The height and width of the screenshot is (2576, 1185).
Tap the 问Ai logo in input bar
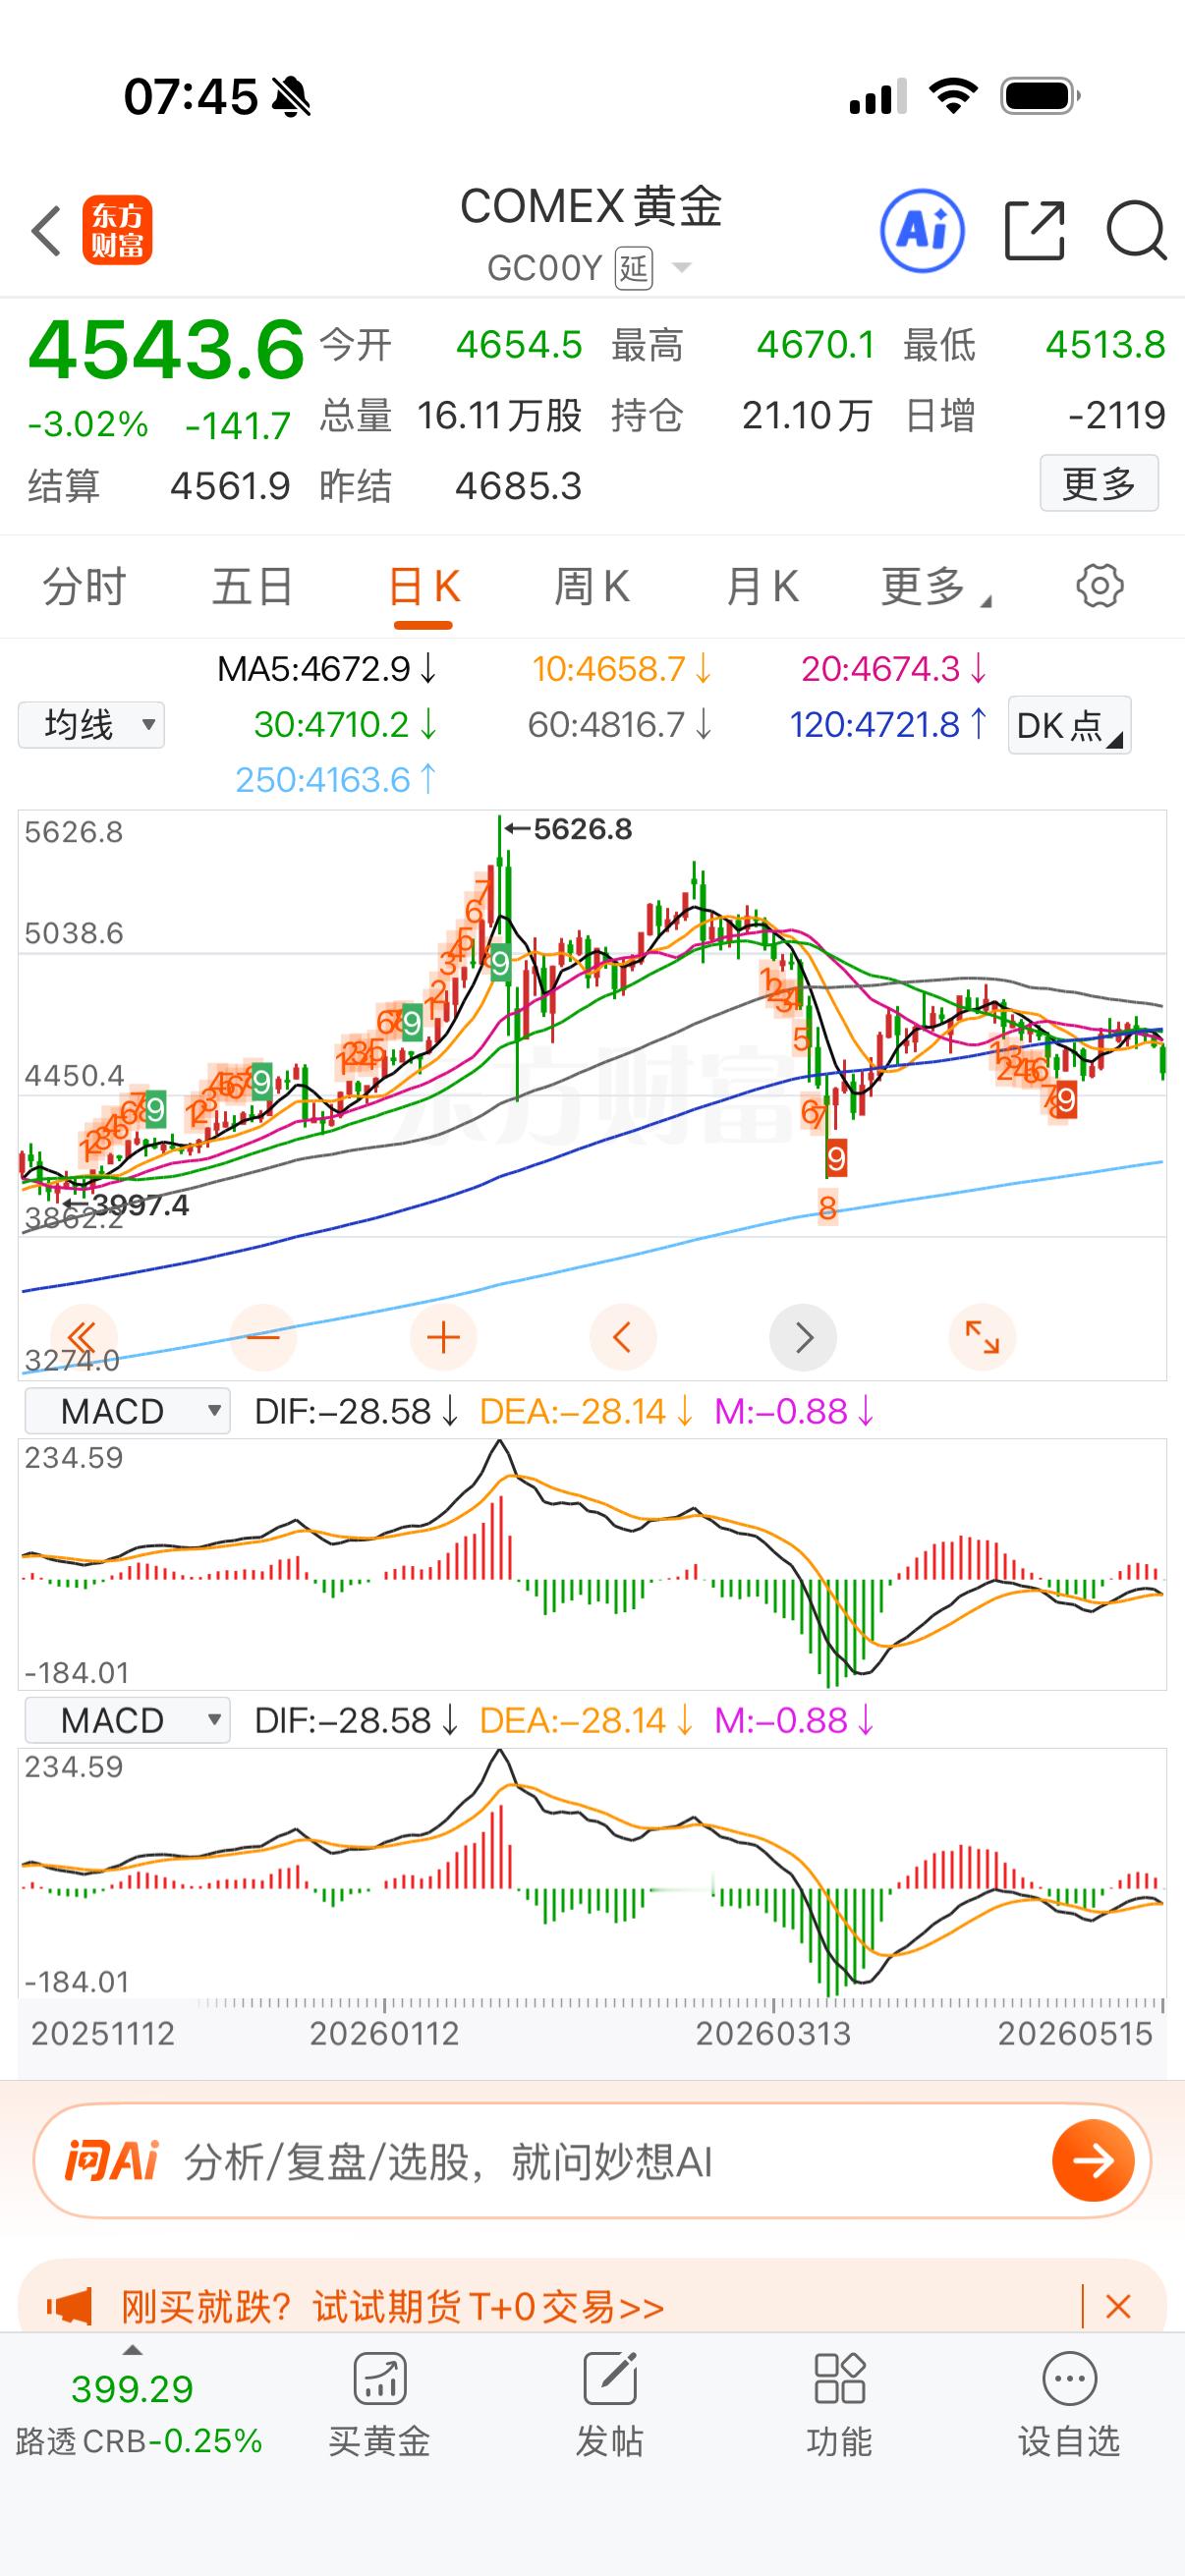112,2161
